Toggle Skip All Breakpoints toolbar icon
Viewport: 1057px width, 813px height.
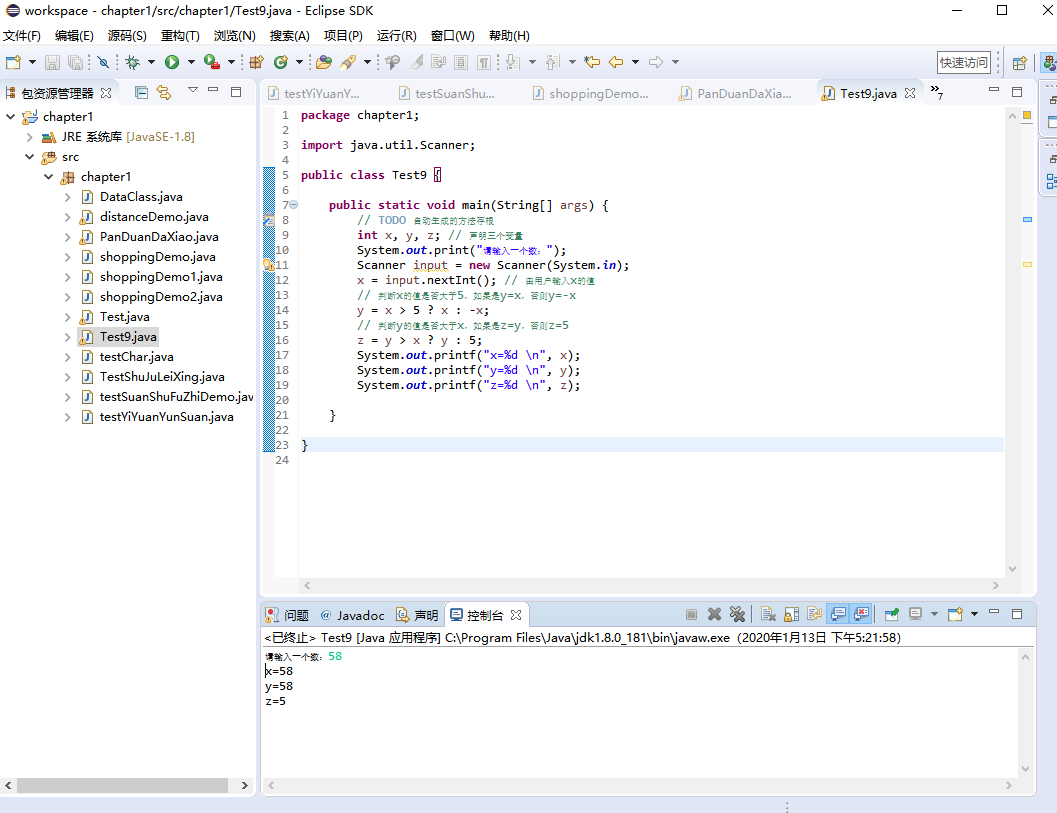tap(103, 62)
